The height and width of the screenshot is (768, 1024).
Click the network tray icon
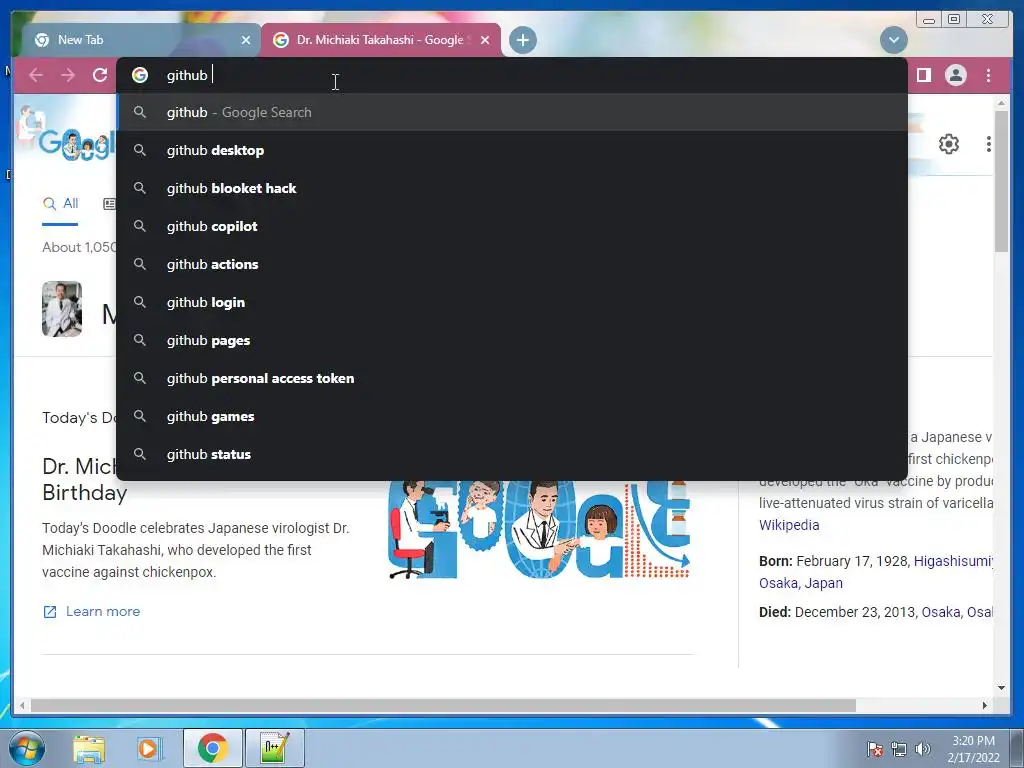899,749
